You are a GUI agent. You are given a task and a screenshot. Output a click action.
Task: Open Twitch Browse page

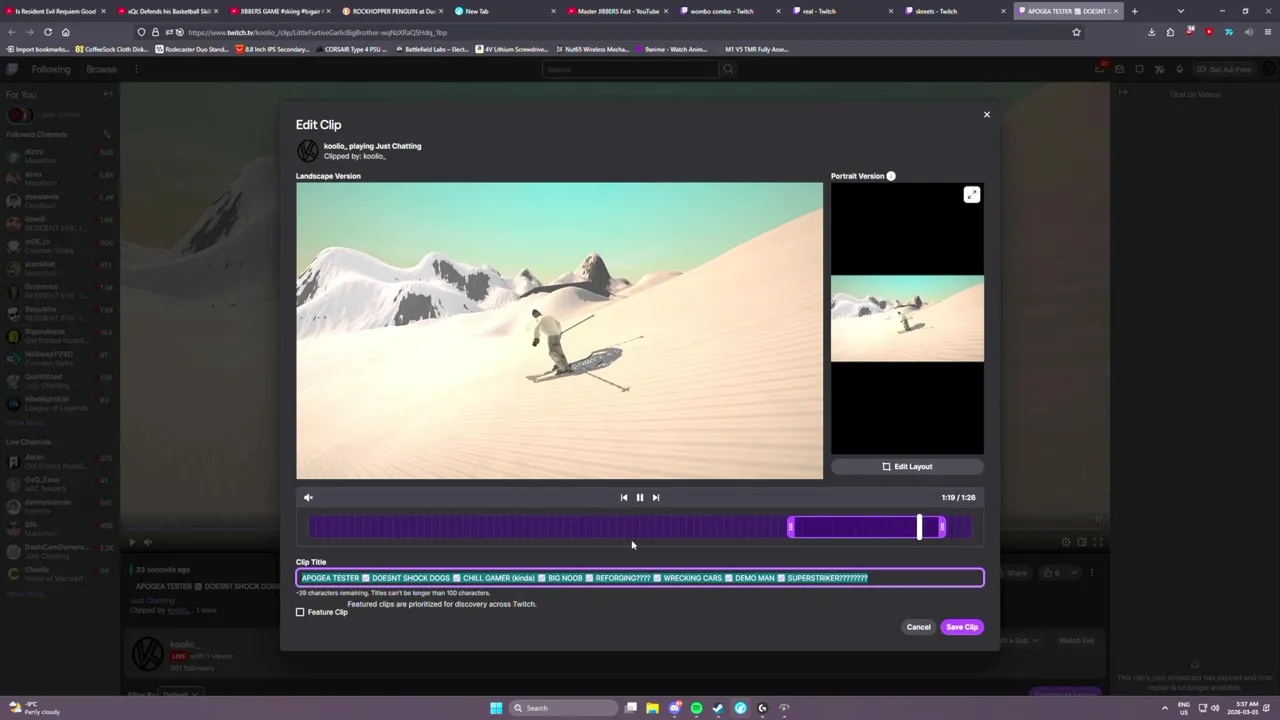click(x=101, y=69)
